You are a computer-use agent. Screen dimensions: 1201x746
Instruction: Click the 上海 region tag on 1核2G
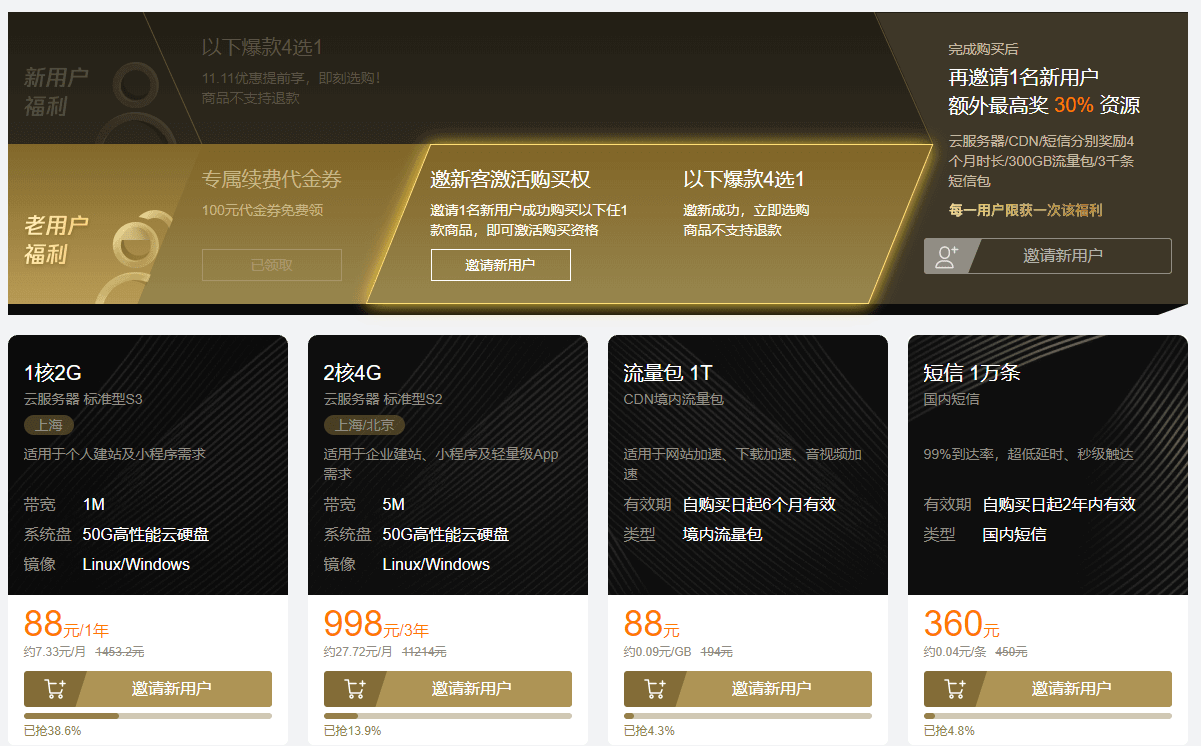[x=49, y=425]
